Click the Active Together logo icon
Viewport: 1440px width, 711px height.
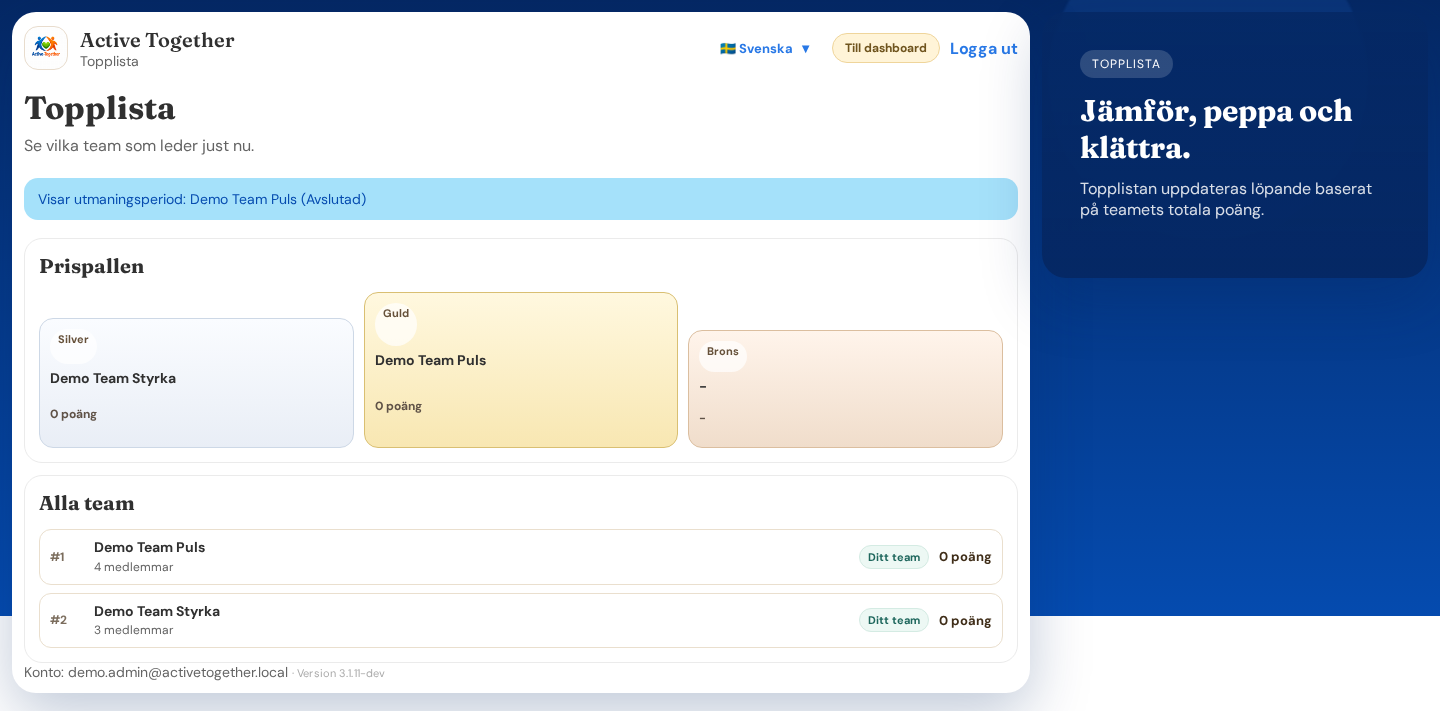(46, 48)
